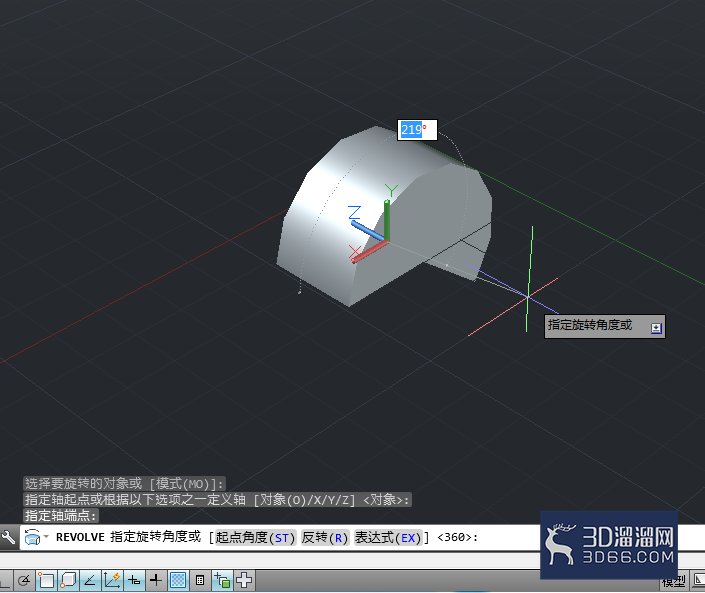Image resolution: width=705 pixels, height=593 pixels.
Task: Click the green Y axis of UCS icon
Action: click(387, 220)
